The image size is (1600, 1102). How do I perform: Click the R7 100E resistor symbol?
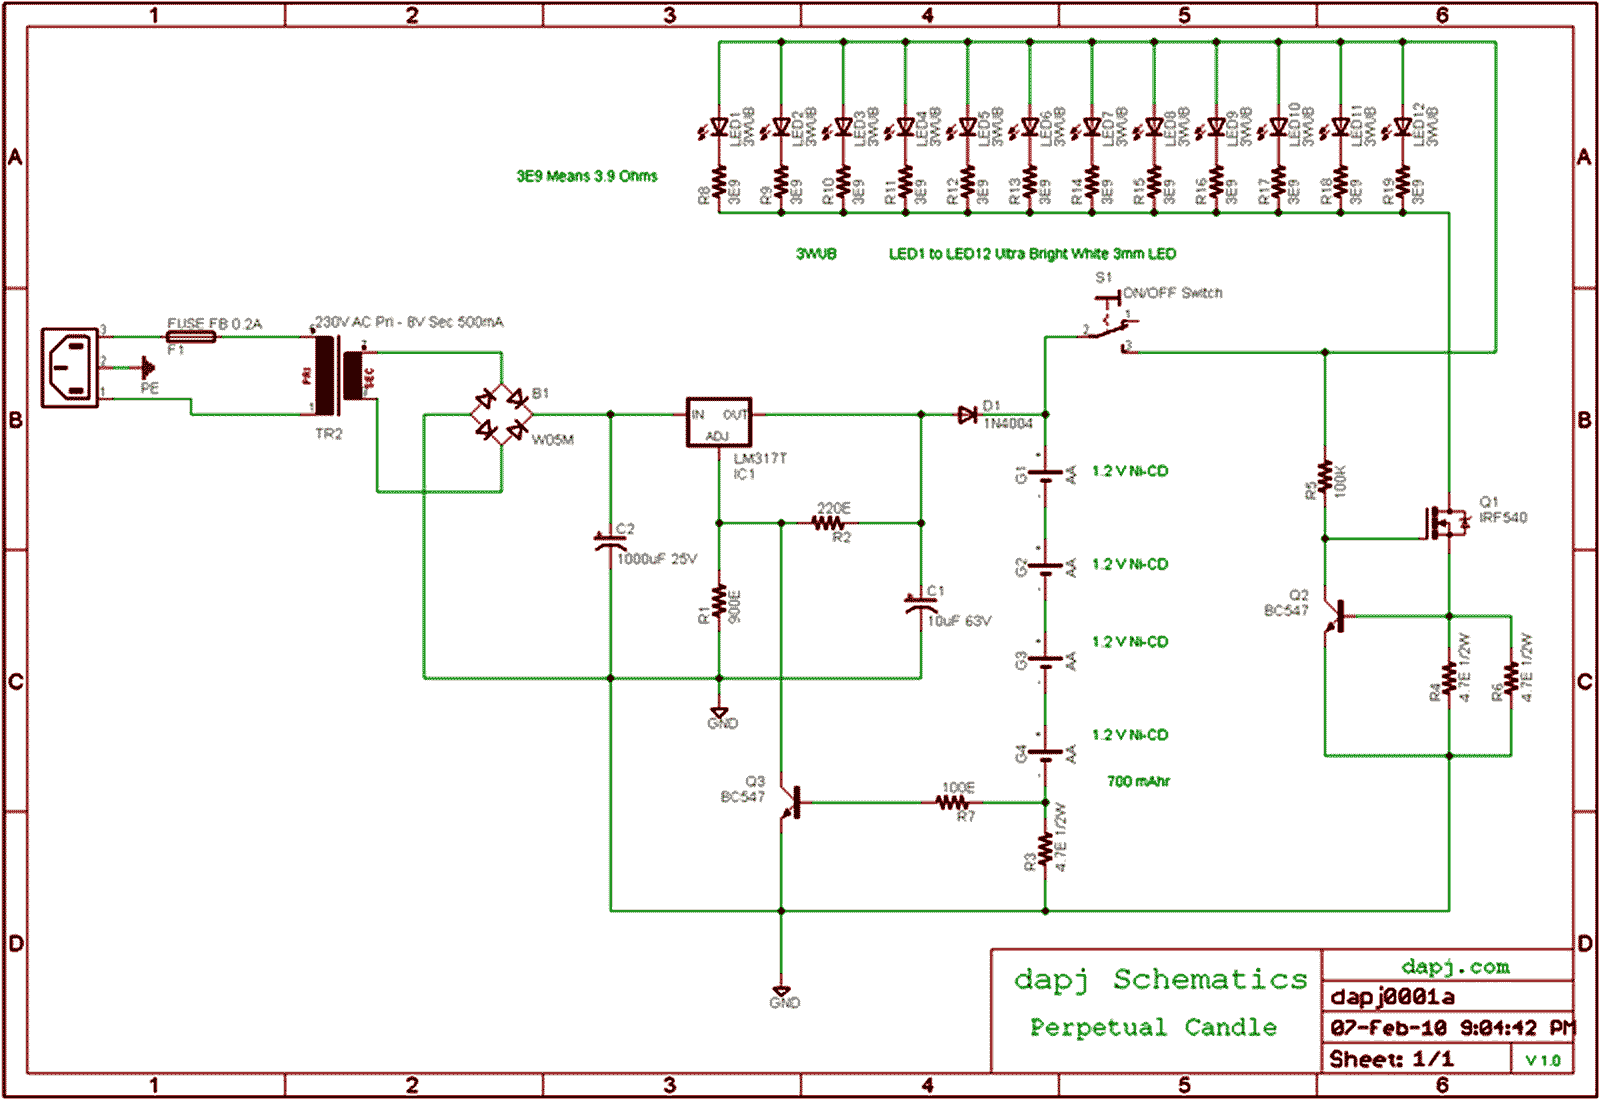pyautogui.click(x=952, y=802)
